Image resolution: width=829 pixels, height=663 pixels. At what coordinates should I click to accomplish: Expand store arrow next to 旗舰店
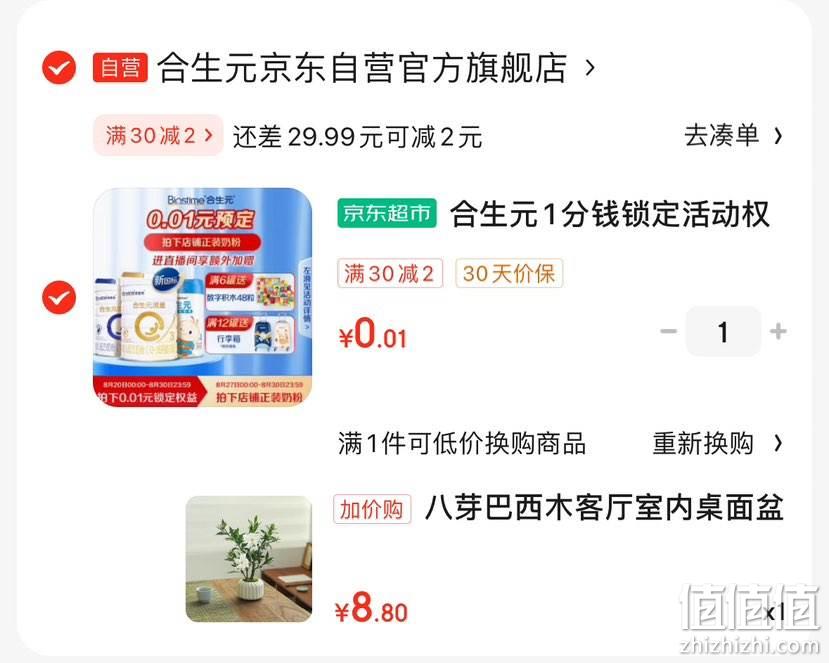point(591,68)
